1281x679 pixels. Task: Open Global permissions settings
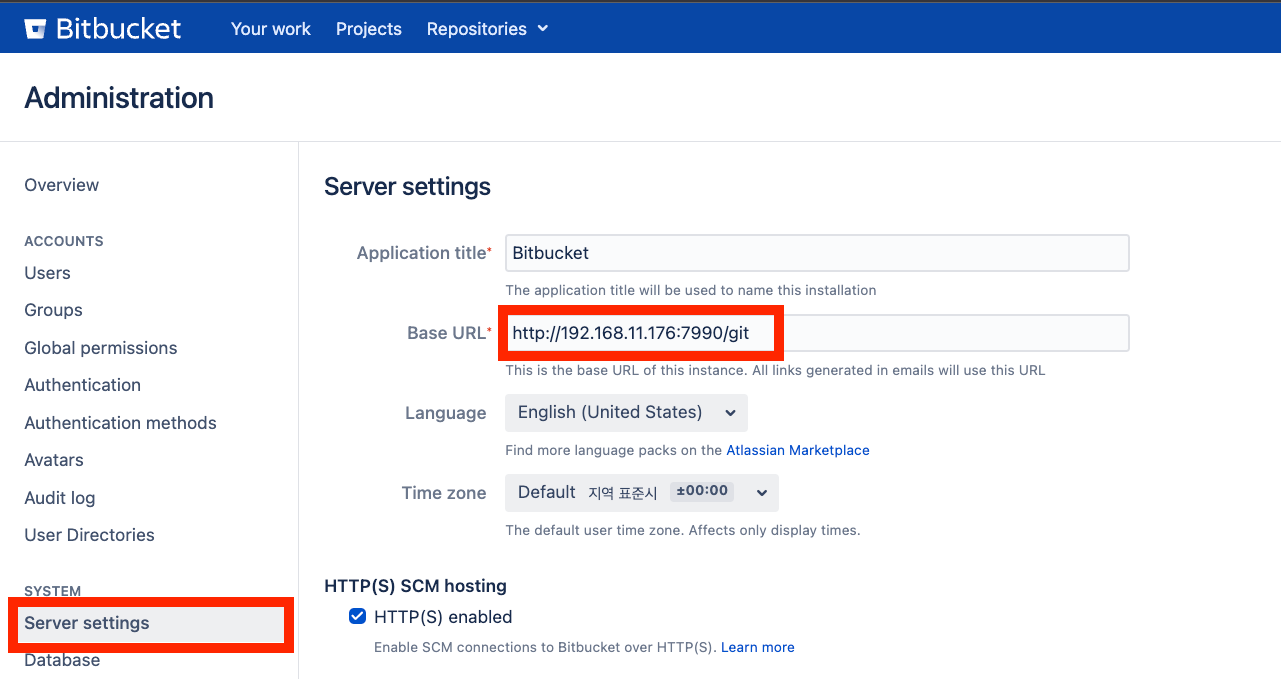pos(101,348)
